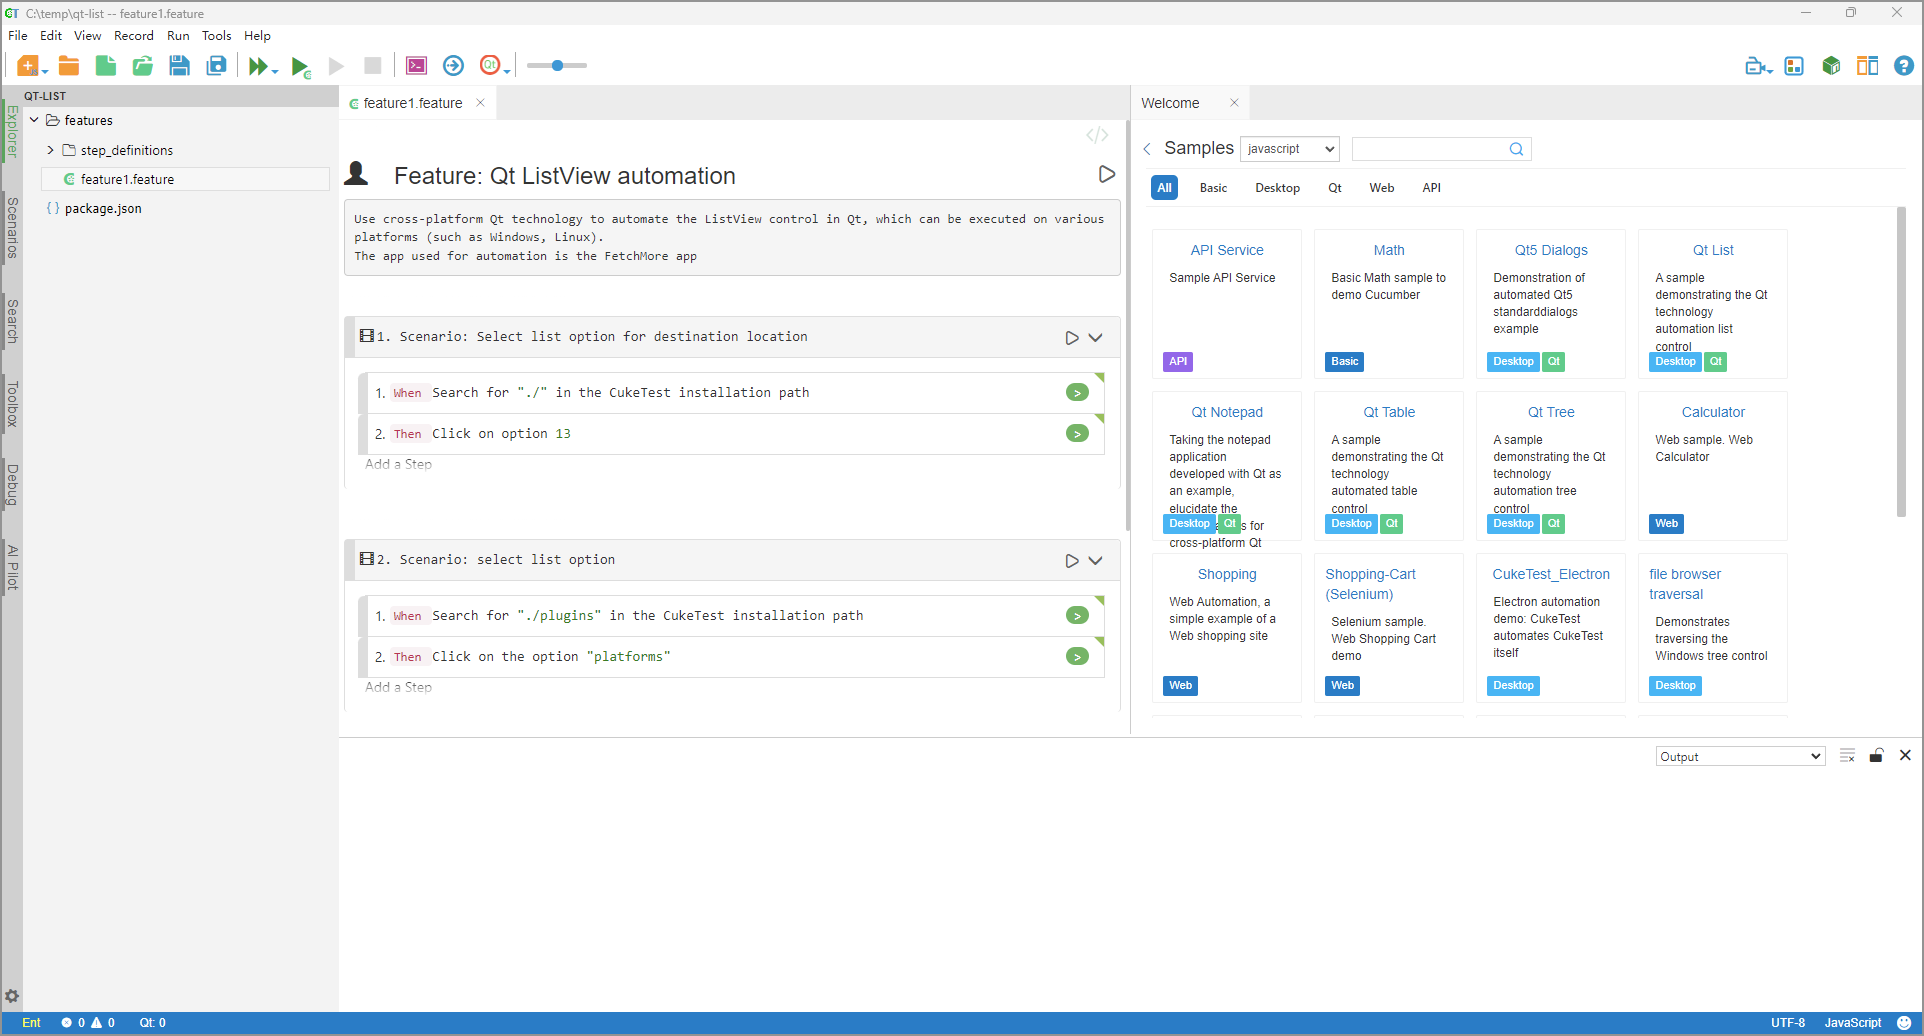
Task: Open the javascript language dropdown
Action: 1290,149
